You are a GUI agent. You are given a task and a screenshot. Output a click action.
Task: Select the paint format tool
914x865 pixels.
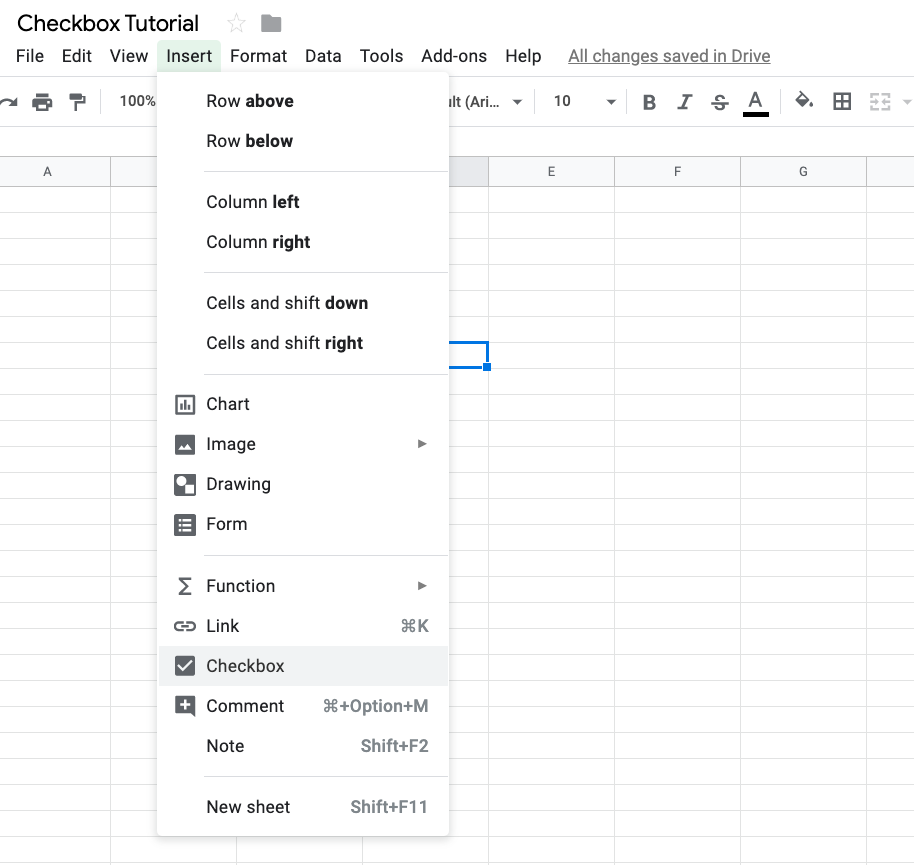[x=77, y=102]
